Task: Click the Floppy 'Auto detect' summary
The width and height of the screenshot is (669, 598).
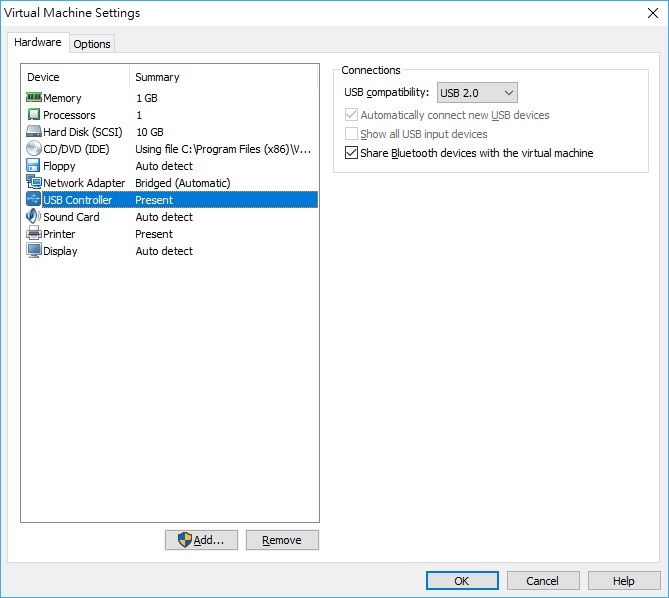Action: pyautogui.click(x=164, y=166)
